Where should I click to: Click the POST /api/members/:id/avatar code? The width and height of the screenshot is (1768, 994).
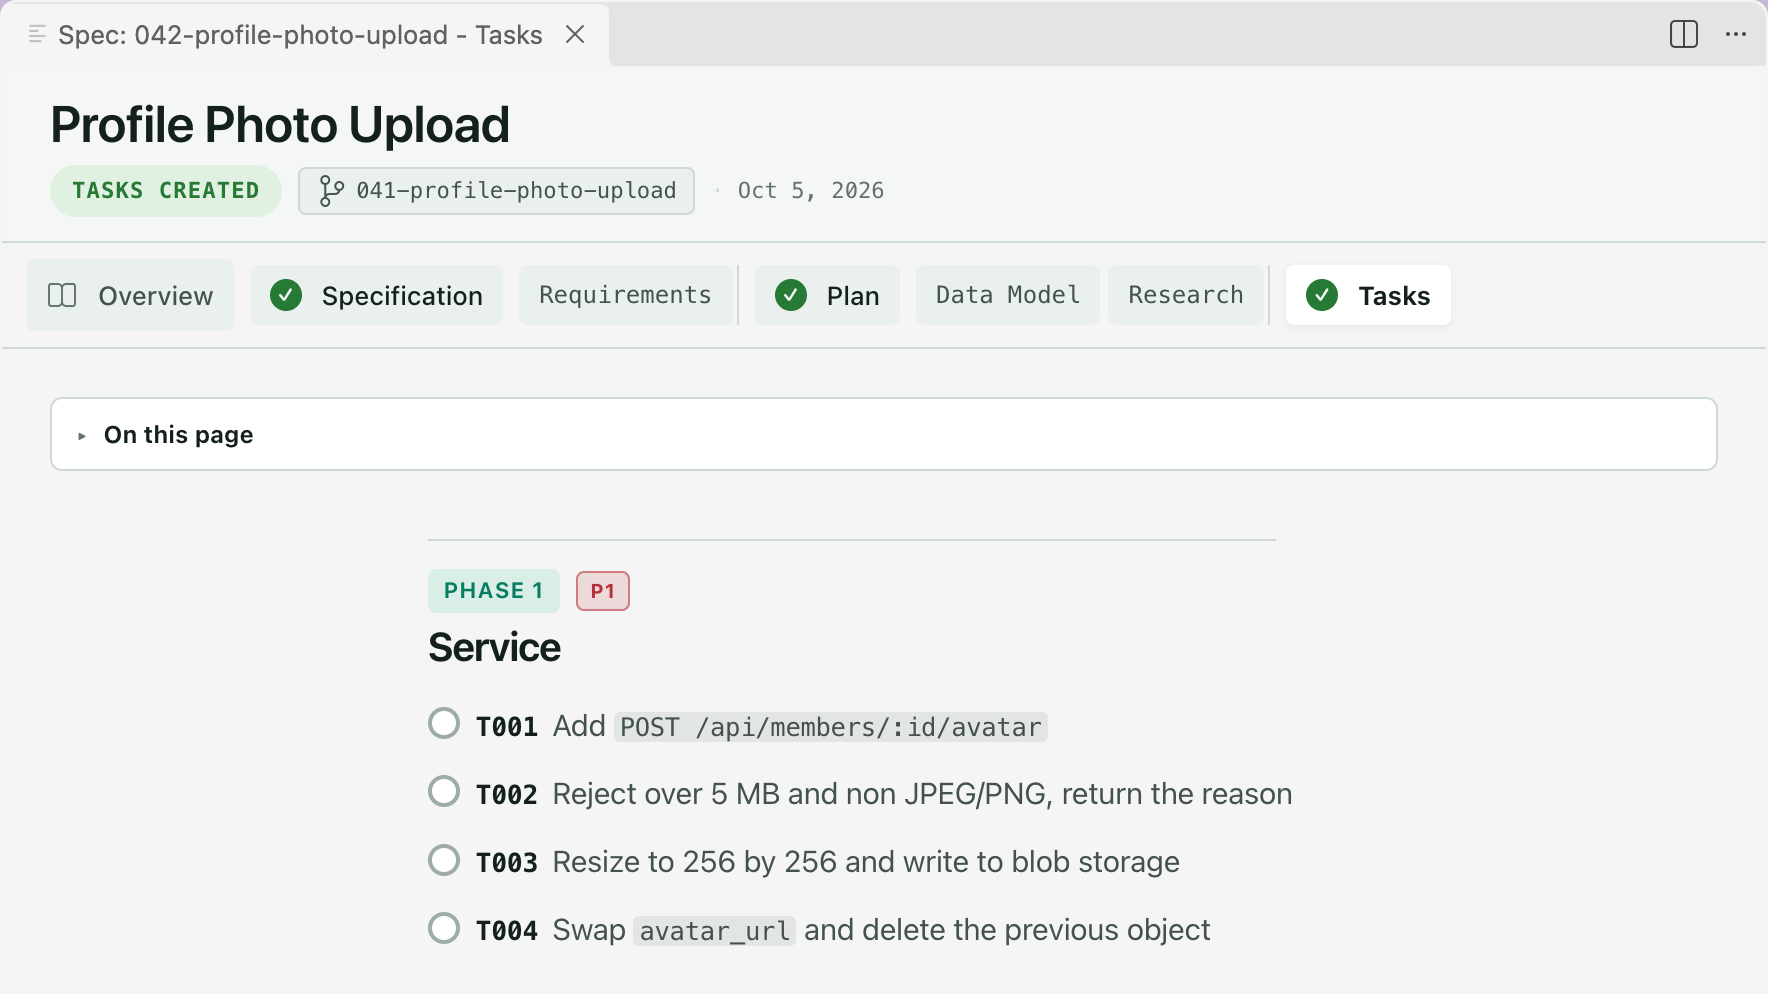click(x=830, y=727)
